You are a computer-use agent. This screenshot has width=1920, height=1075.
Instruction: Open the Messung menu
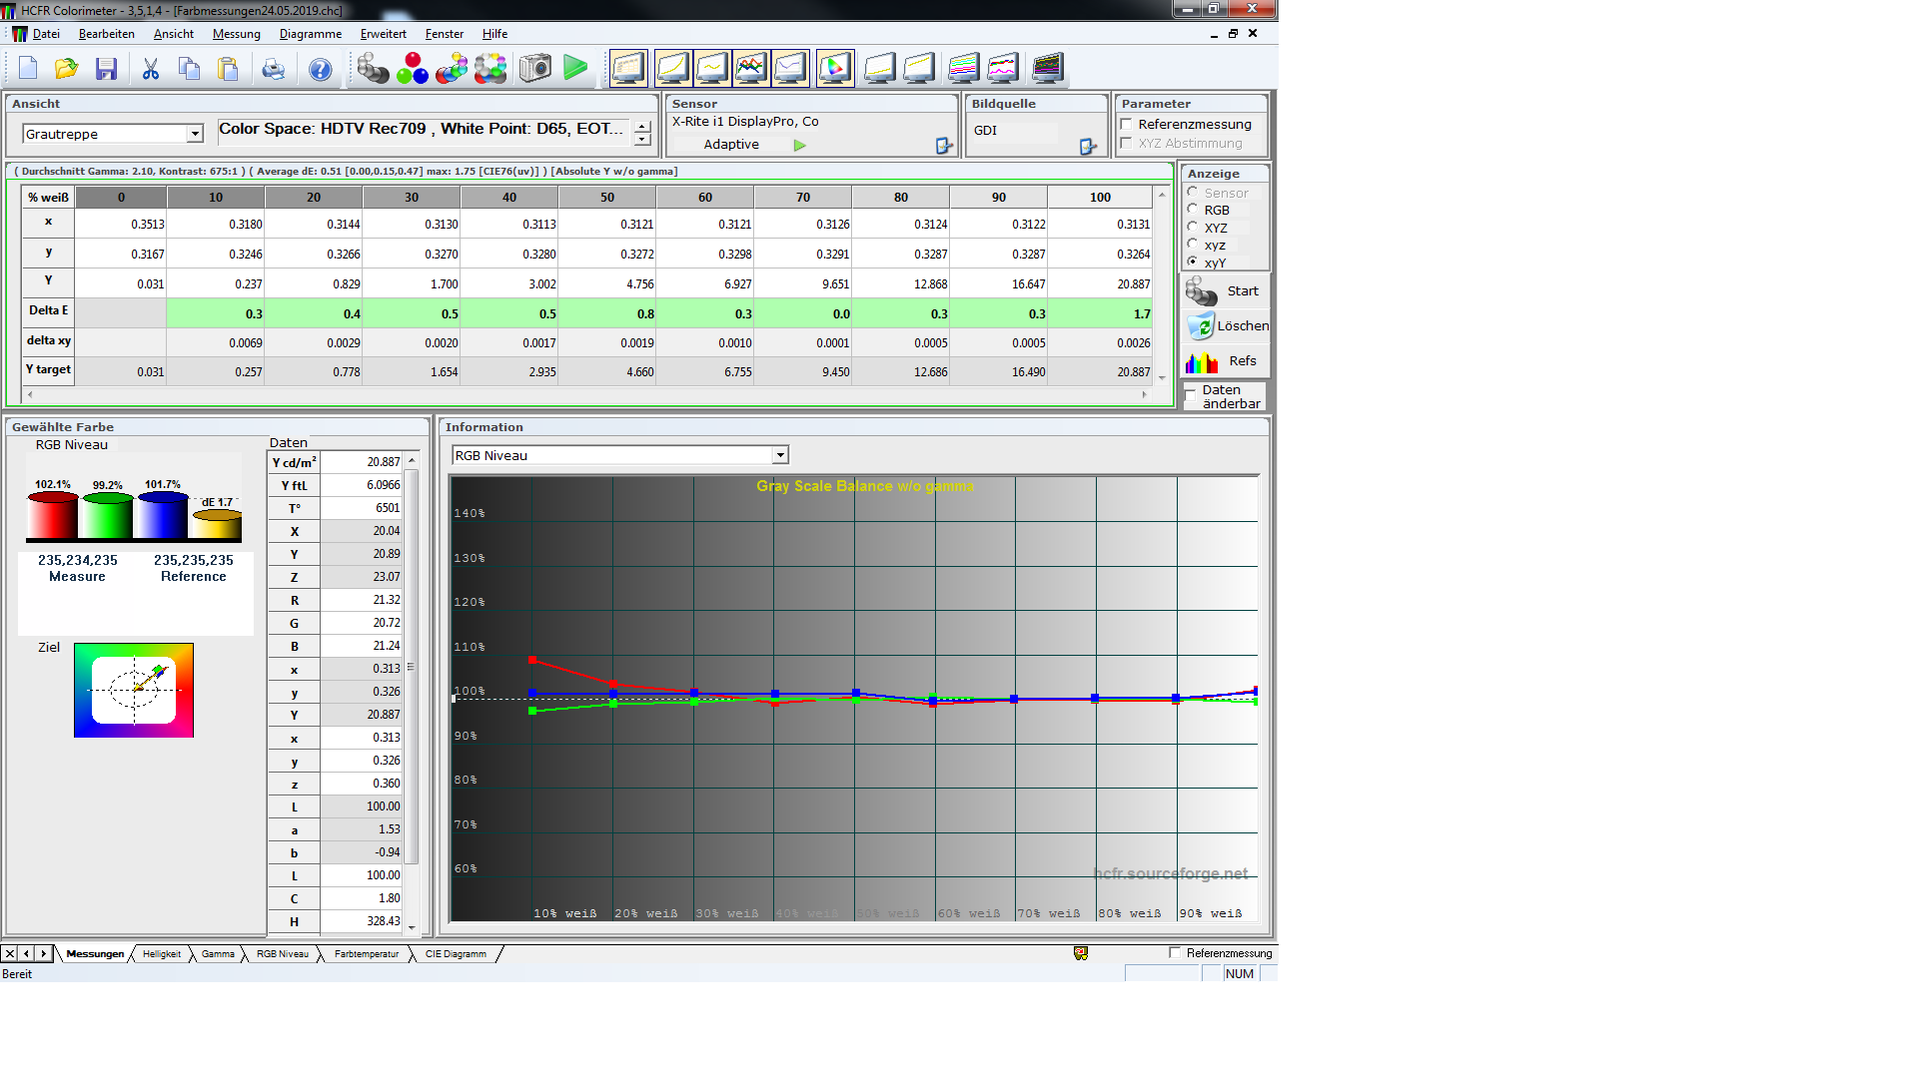pos(236,34)
